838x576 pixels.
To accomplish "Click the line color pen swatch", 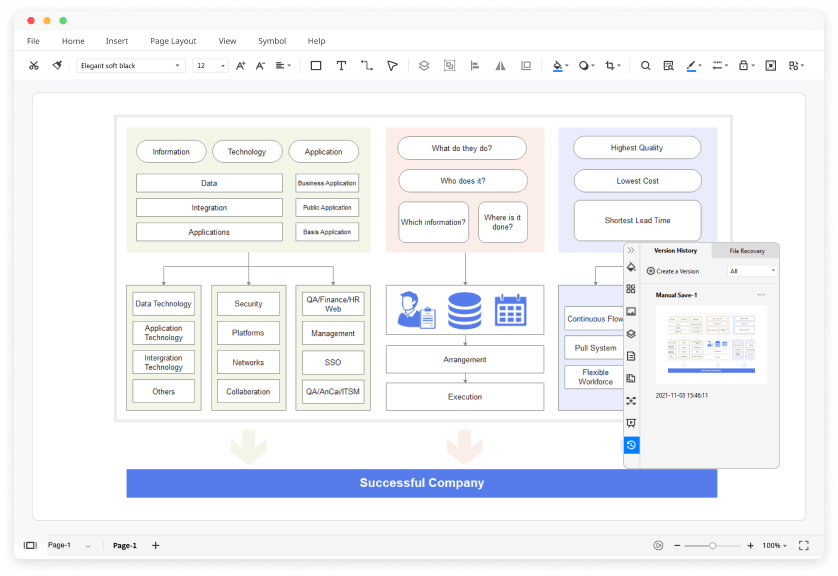I will 691,66.
